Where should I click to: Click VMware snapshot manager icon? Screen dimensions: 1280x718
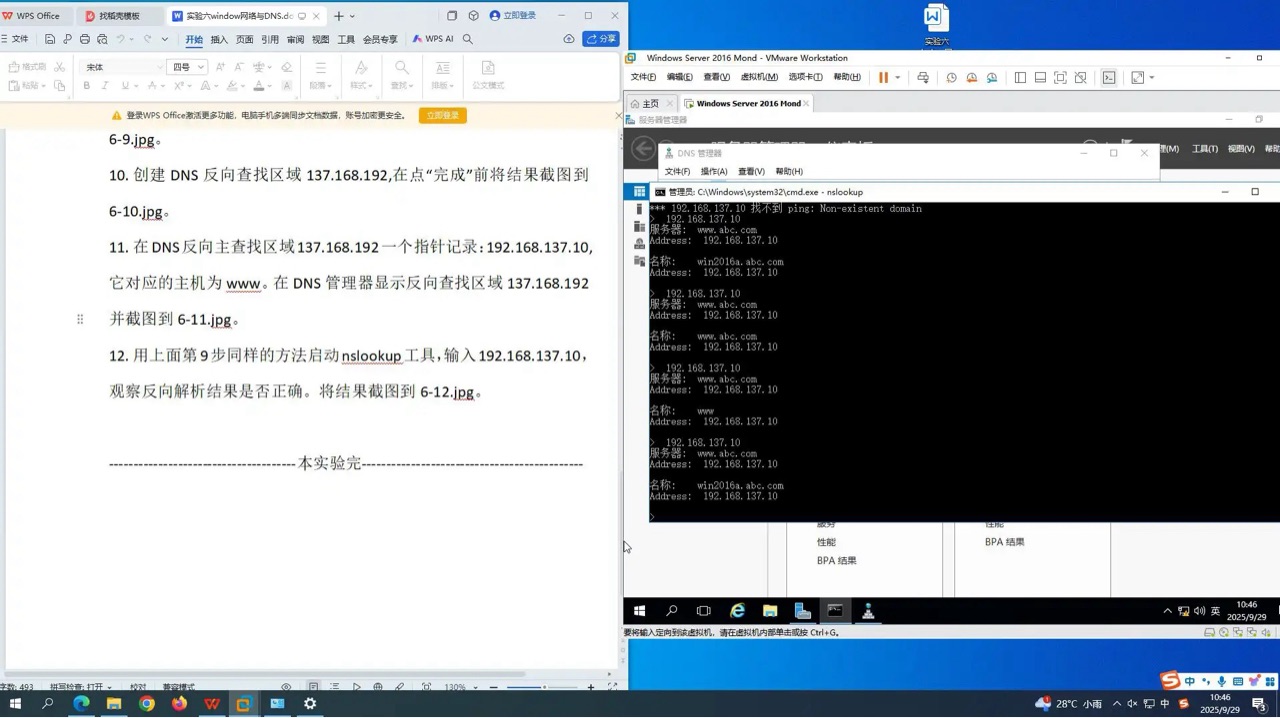click(x=992, y=77)
